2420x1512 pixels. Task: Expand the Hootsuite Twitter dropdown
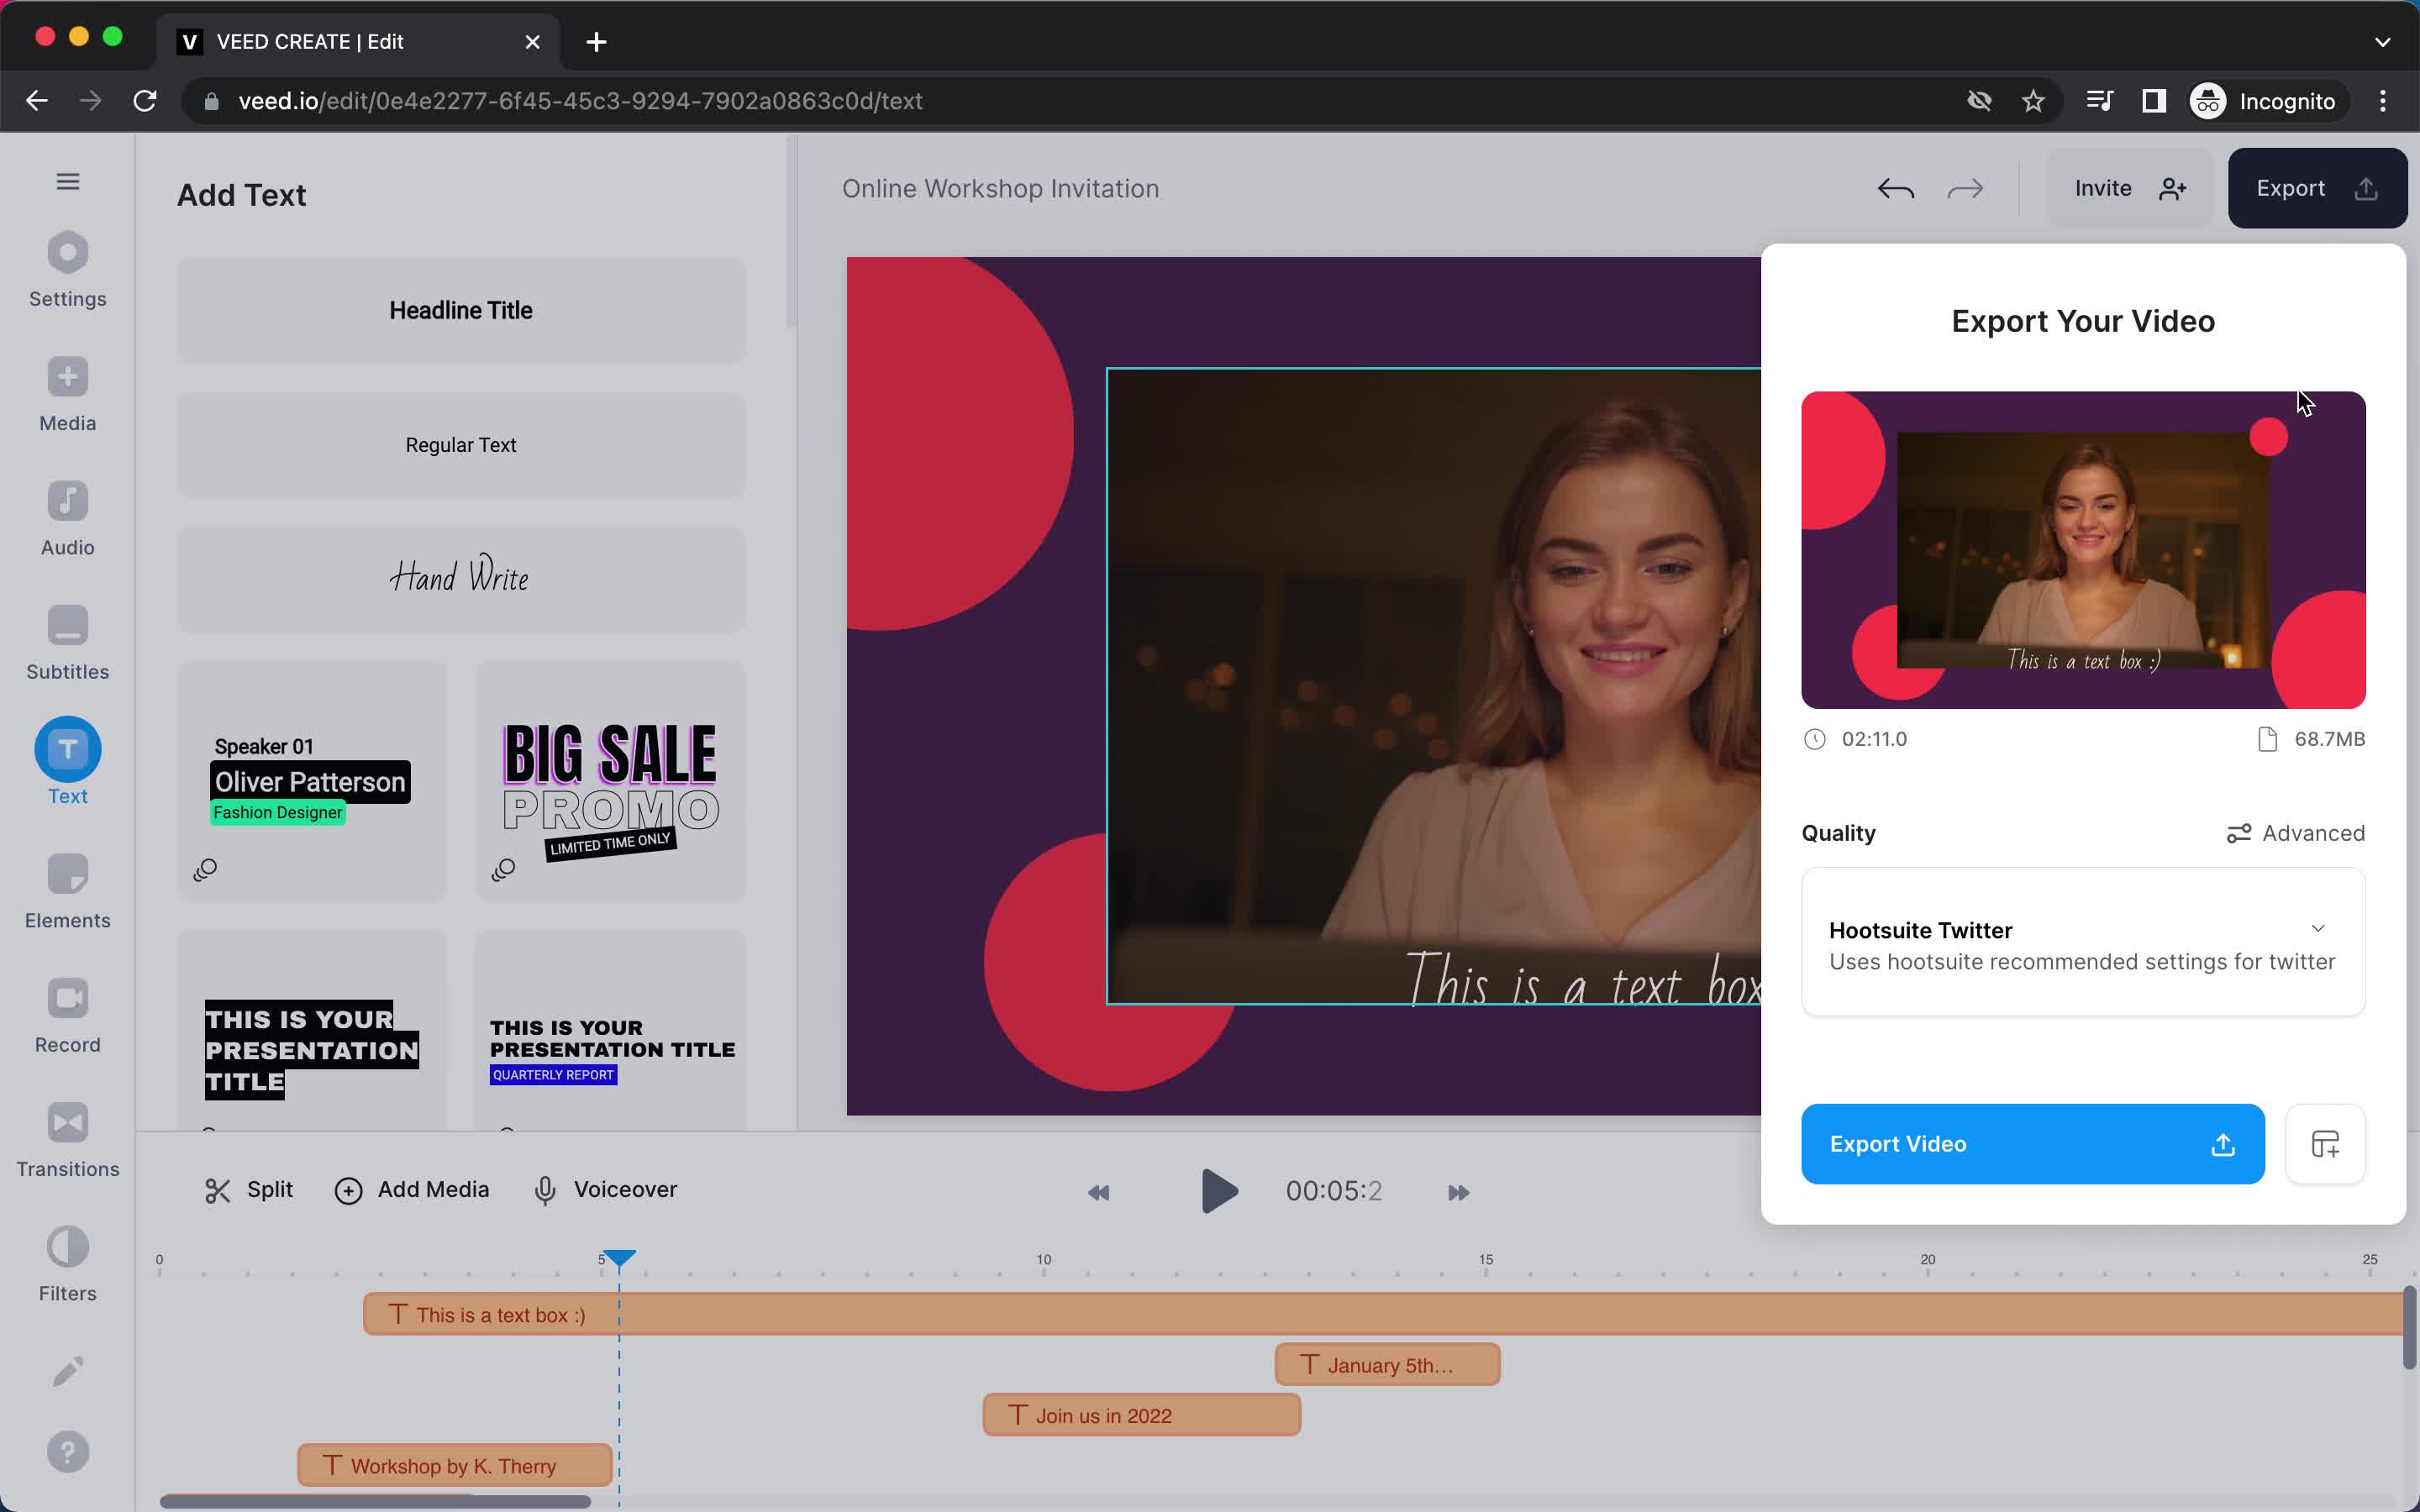coord(2317,928)
